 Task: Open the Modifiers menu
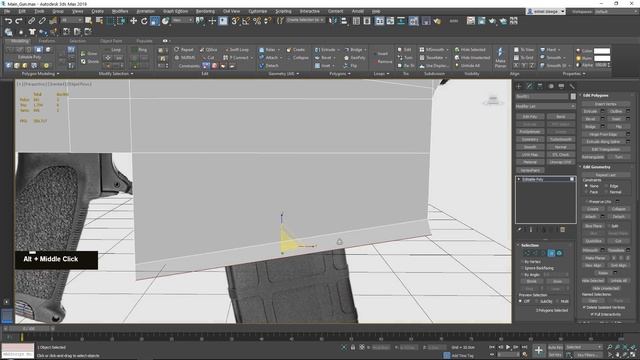tap(120, 11)
